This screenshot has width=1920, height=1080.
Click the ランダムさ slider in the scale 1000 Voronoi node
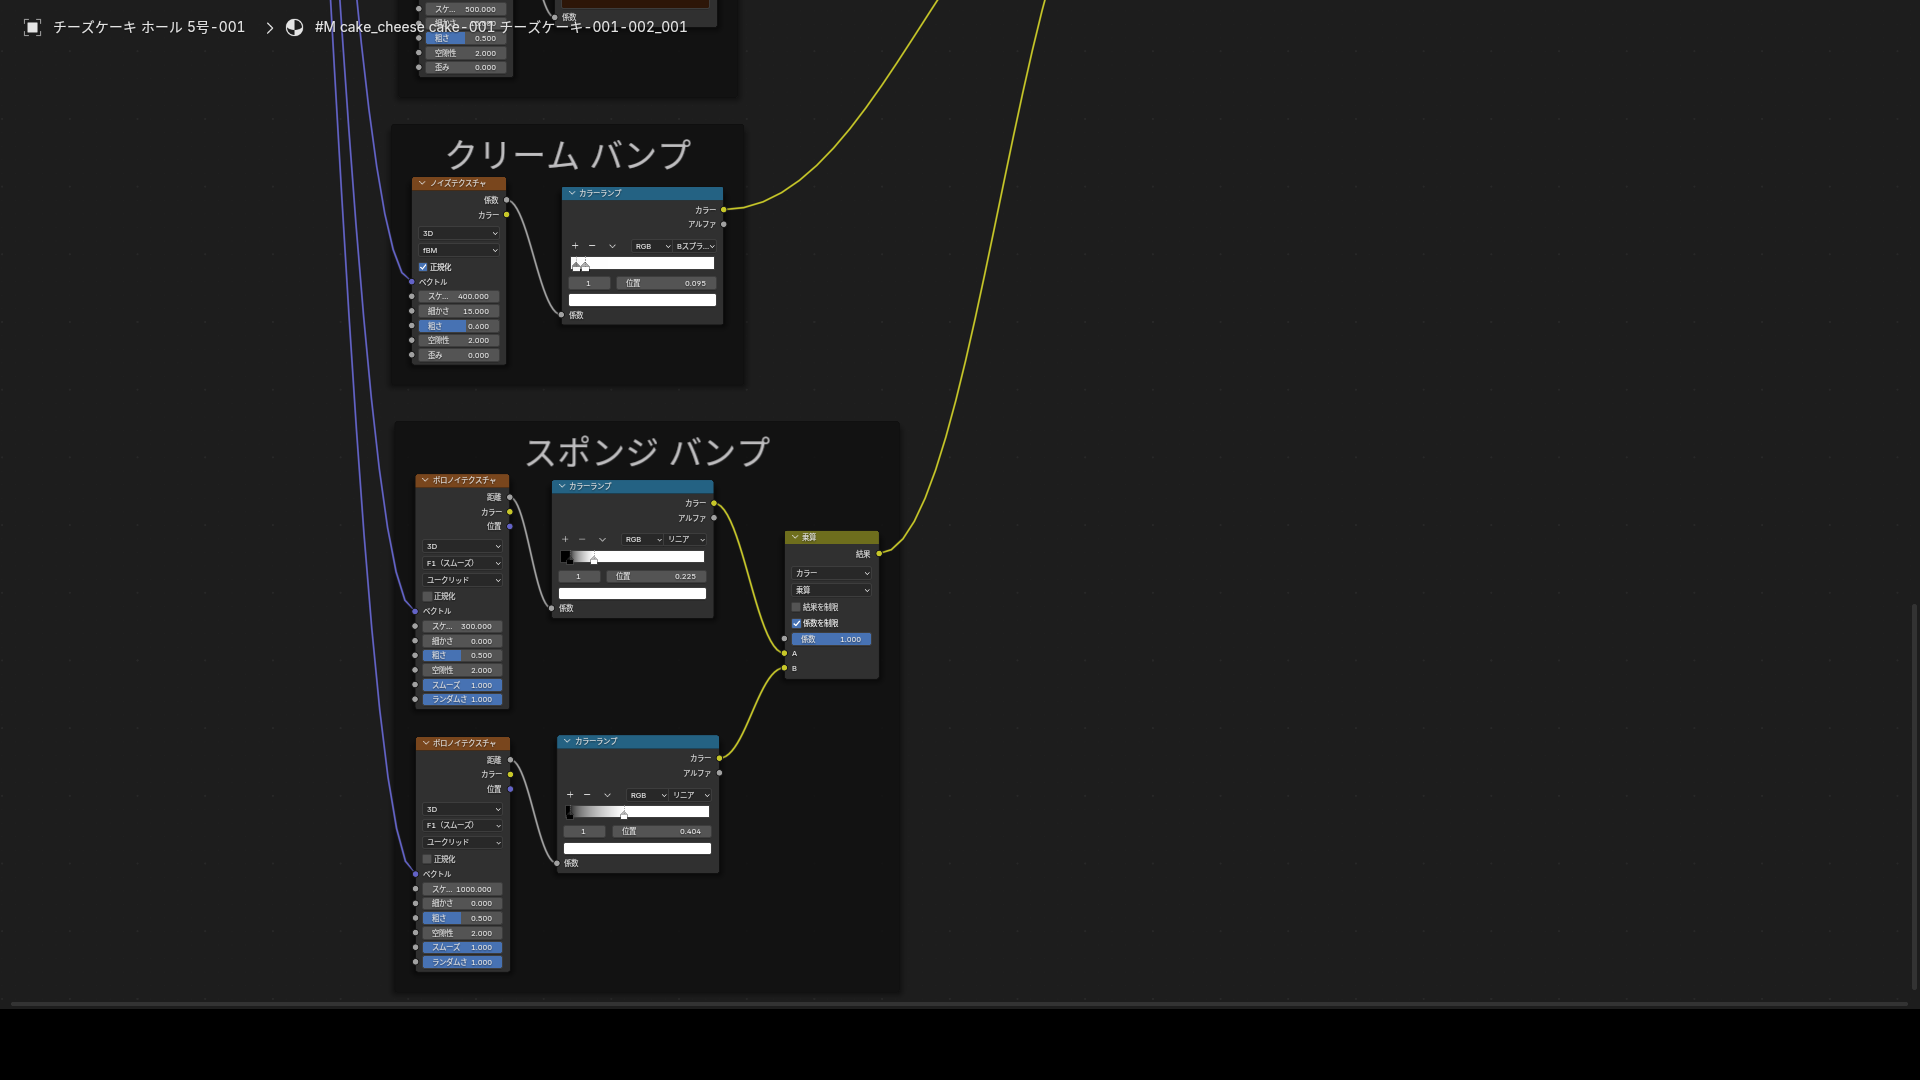pyautogui.click(x=463, y=962)
